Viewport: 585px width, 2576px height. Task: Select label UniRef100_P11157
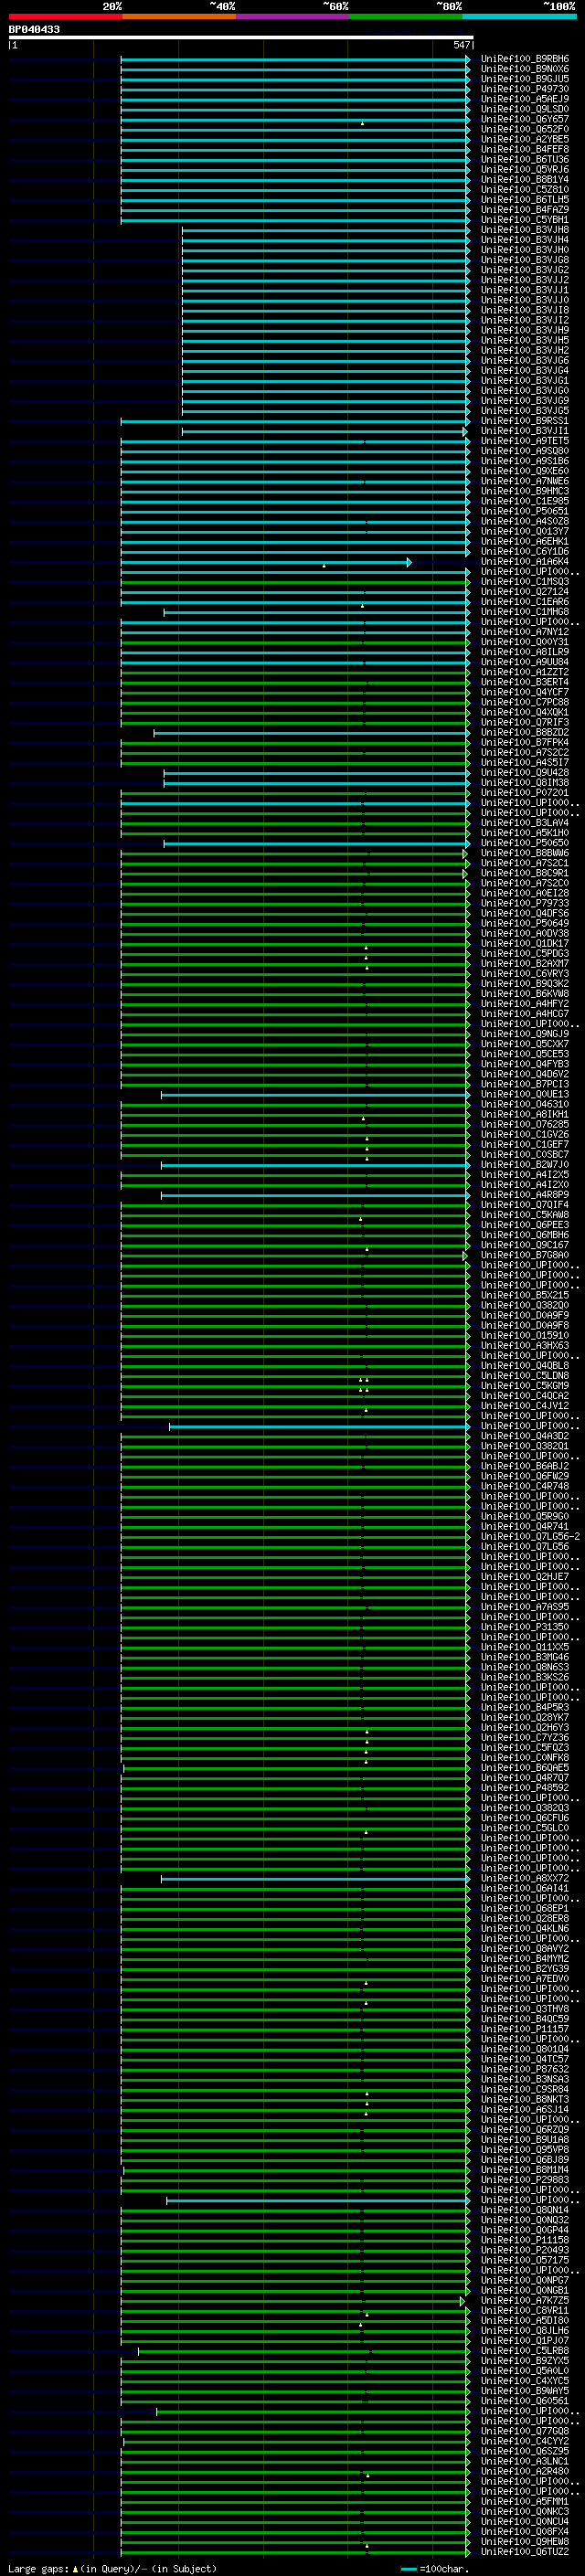tap(525, 2029)
